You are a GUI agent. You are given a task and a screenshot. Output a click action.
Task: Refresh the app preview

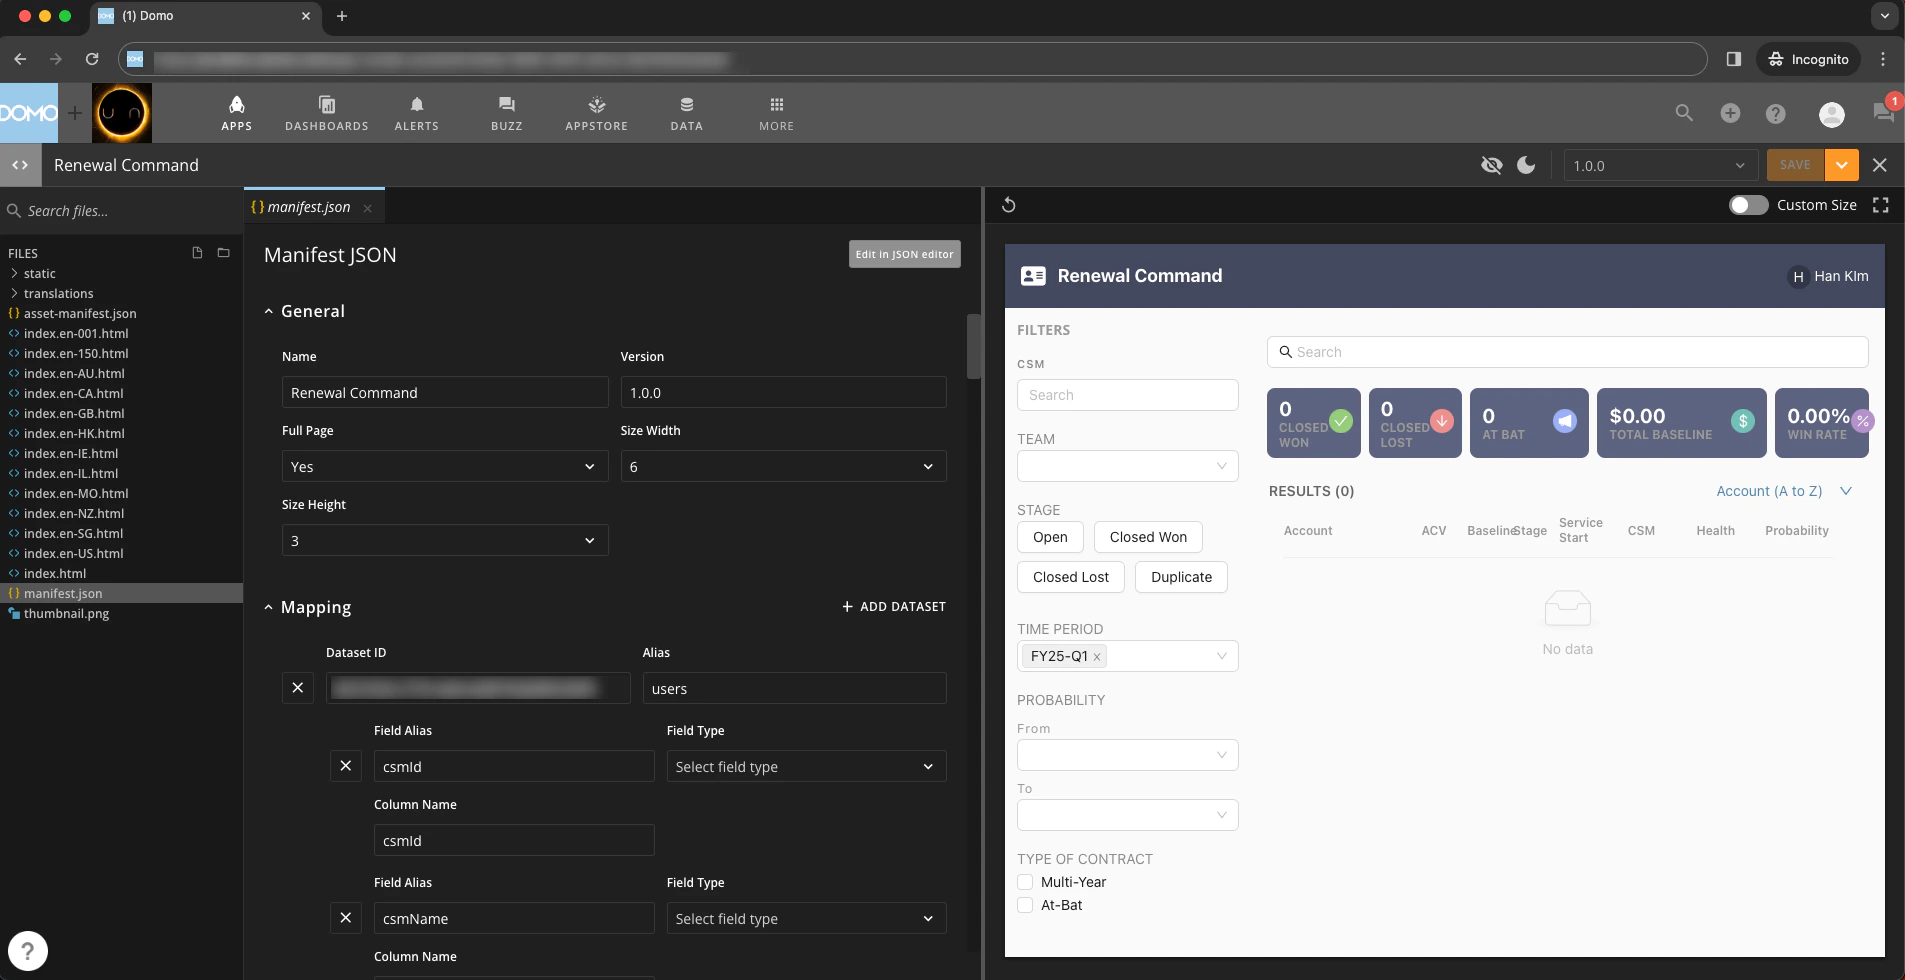tap(1009, 205)
